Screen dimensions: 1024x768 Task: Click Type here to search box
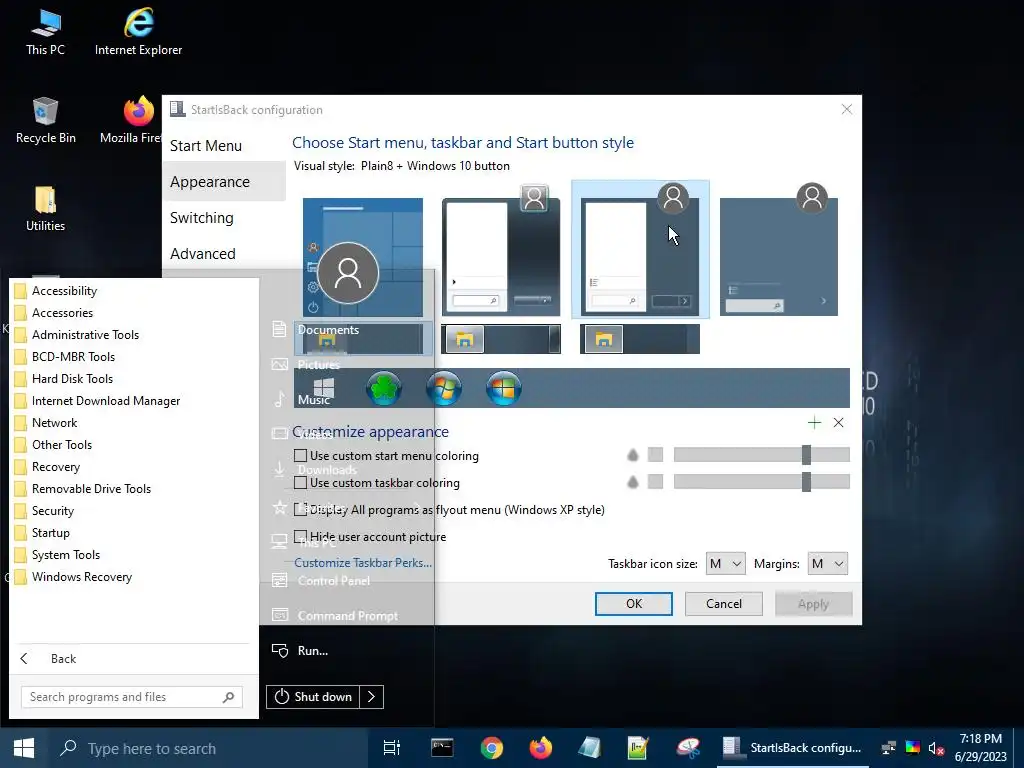pyautogui.click(x=209, y=748)
